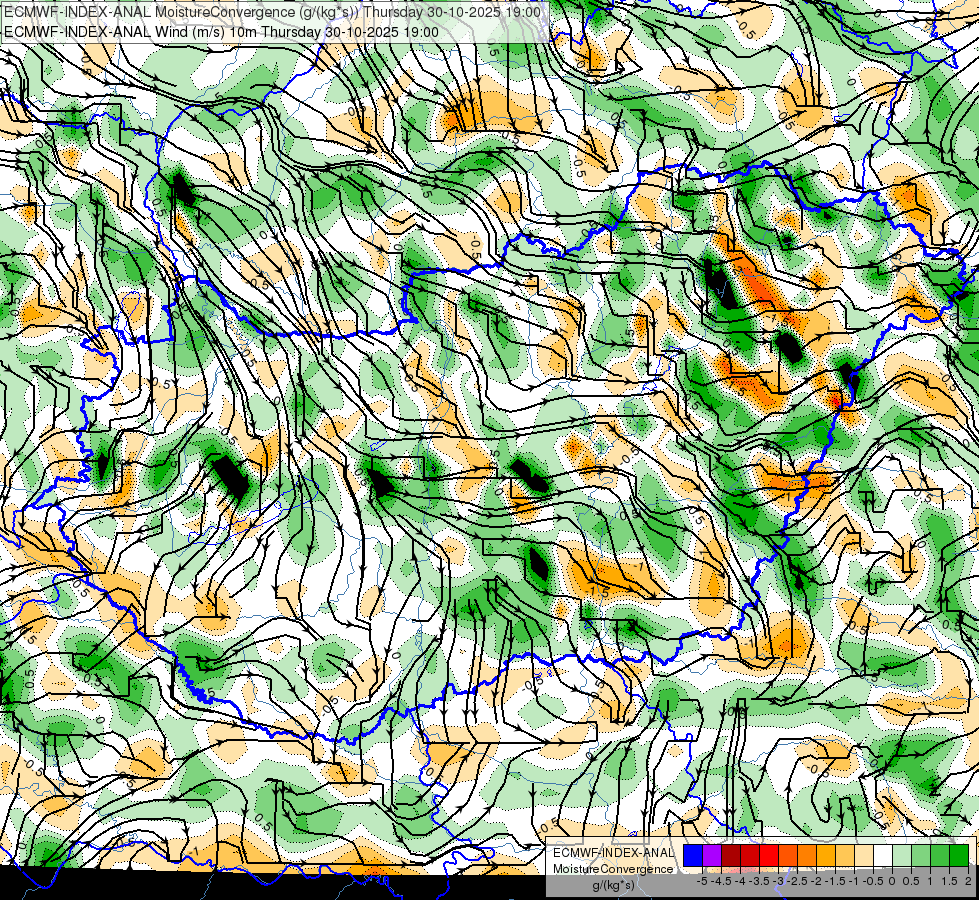Click the -2.5 tick label in the legend
This screenshot has height=900, width=979.
pos(797,881)
